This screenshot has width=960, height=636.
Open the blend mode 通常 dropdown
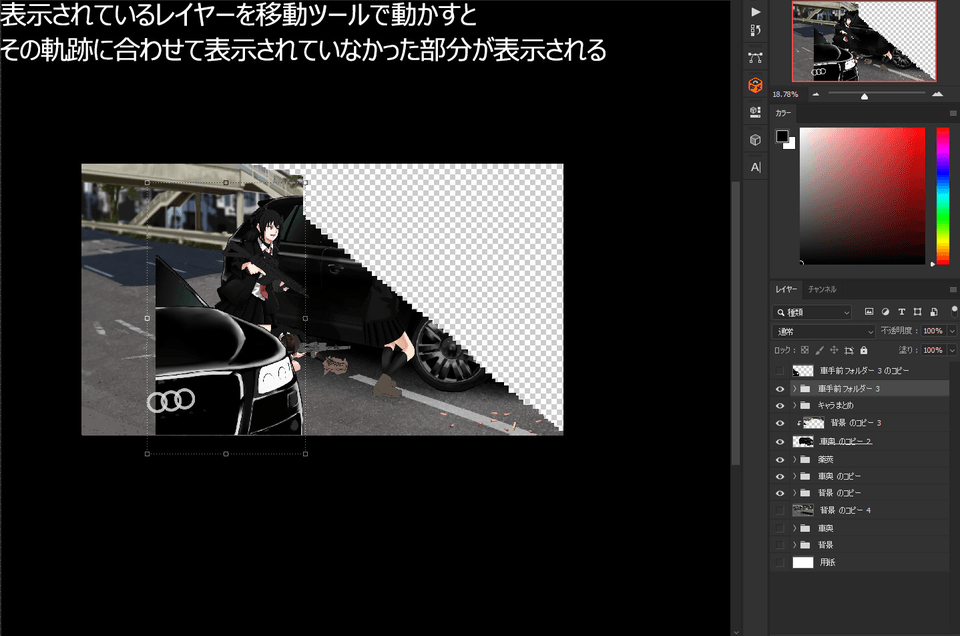(824, 331)
